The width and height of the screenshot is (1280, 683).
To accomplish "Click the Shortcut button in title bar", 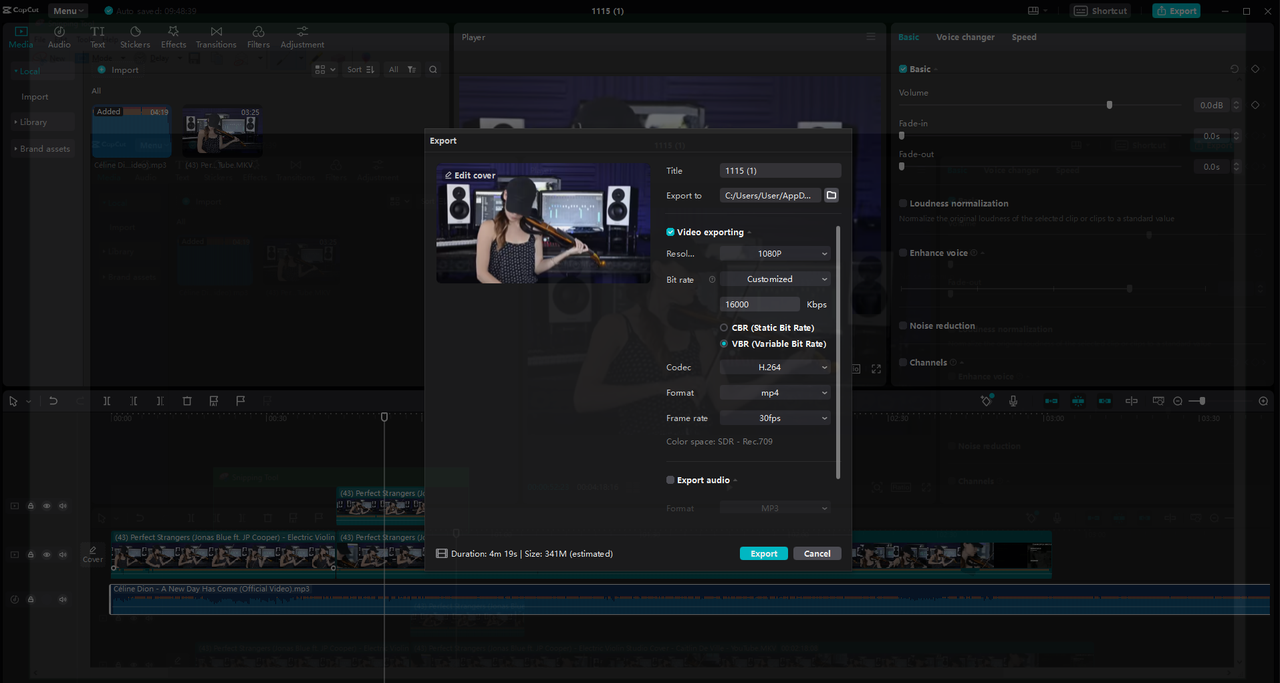I will coord(1101,11).
